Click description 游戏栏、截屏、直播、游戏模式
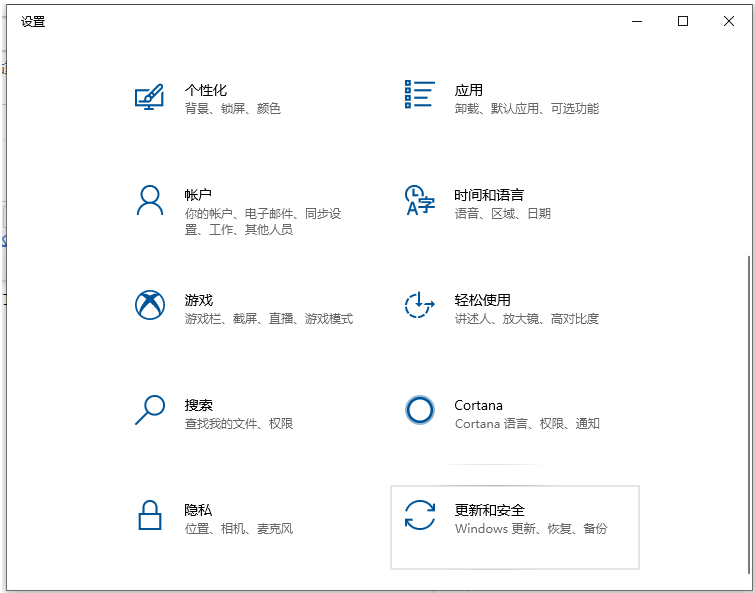Screen dimensions: 755x593 269,318
